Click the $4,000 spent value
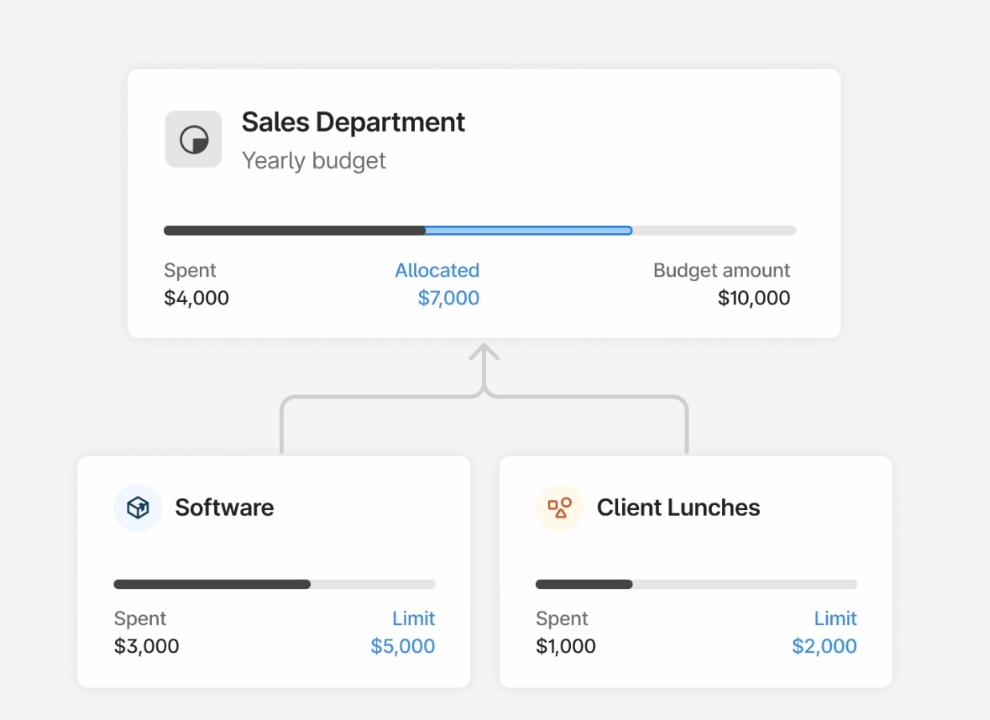 pyautogui.click(x=196, y=298)
